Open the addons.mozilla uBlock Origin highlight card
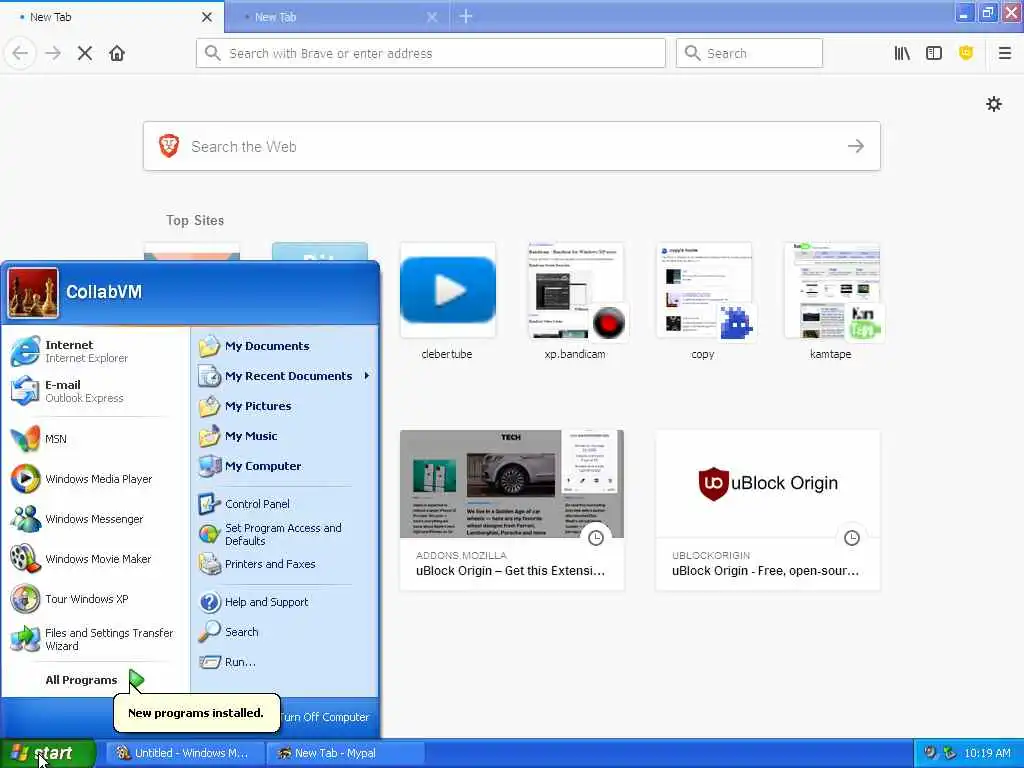 tap(512, 510)
